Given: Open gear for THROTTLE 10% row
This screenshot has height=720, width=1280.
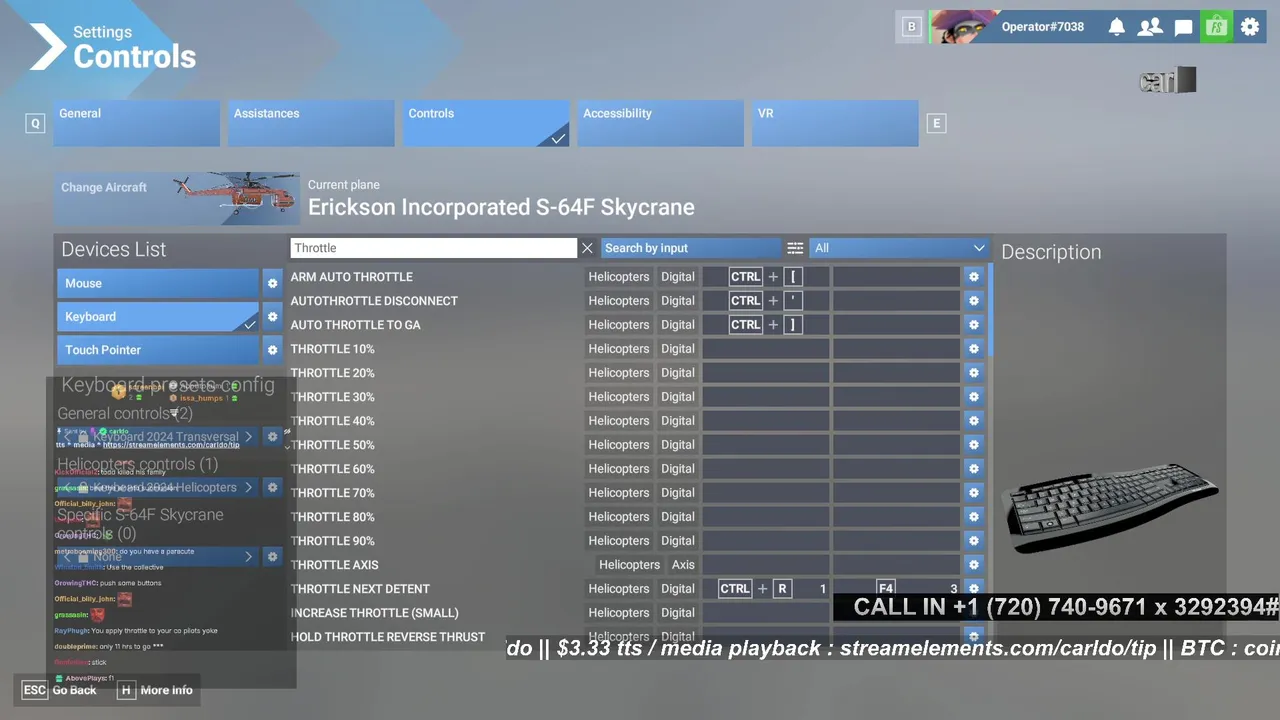Looking at the screenshot, I should point(973,349).
